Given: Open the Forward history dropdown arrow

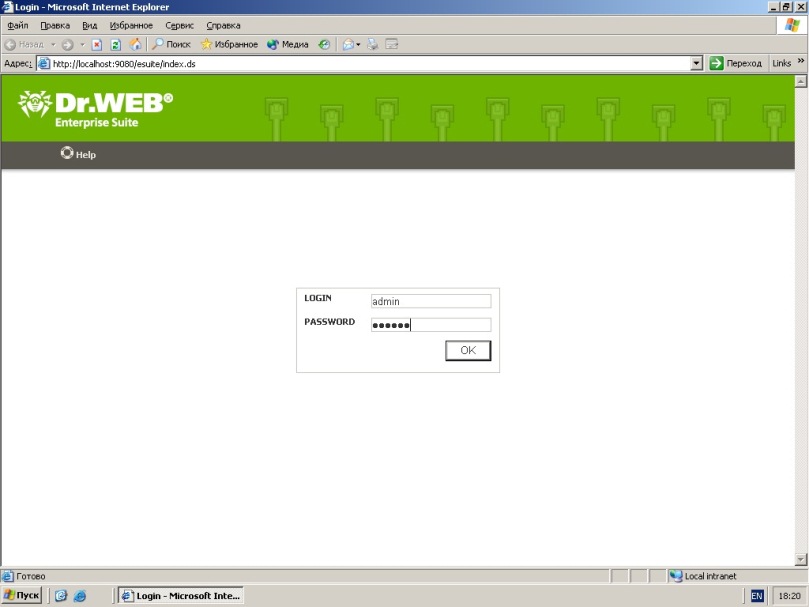Looking at the screenshot, I should click(x=82, y=44).
